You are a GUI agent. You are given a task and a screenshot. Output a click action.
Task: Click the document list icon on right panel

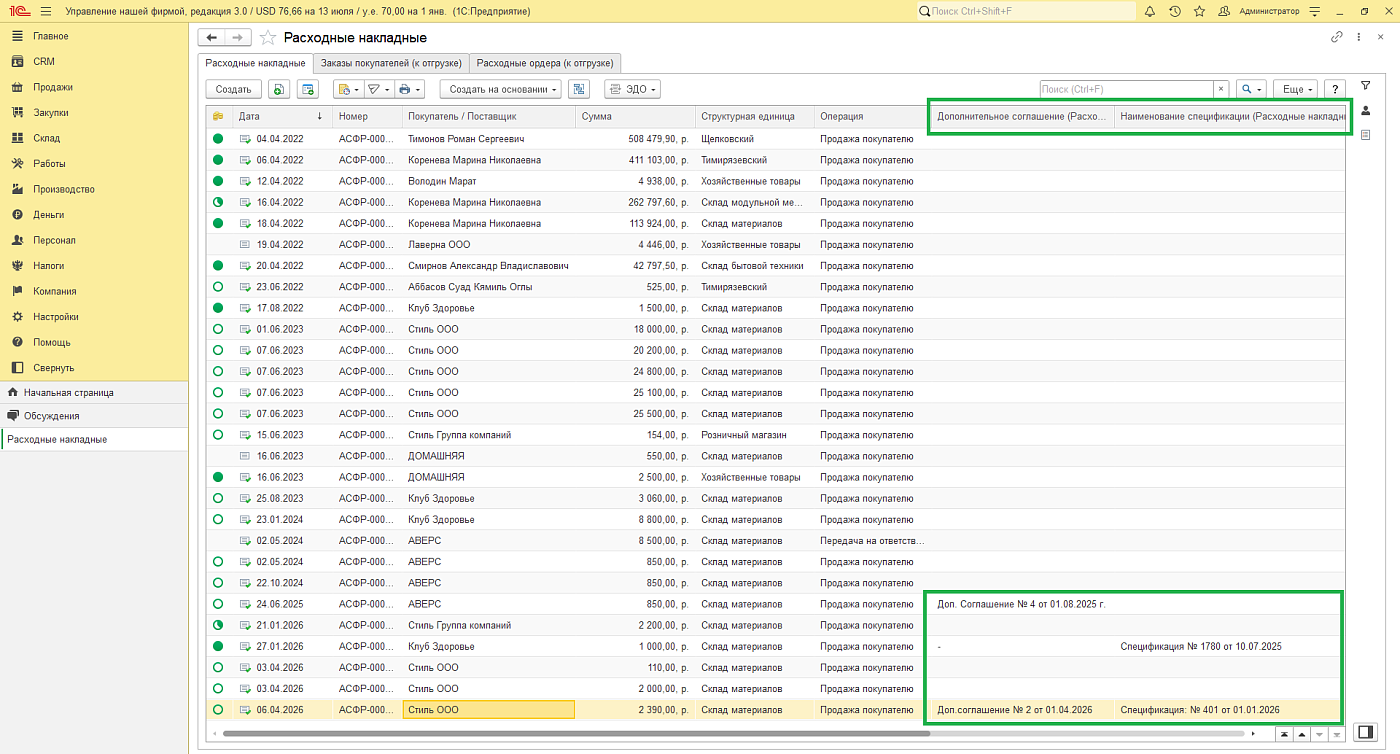pos(1365,135)
